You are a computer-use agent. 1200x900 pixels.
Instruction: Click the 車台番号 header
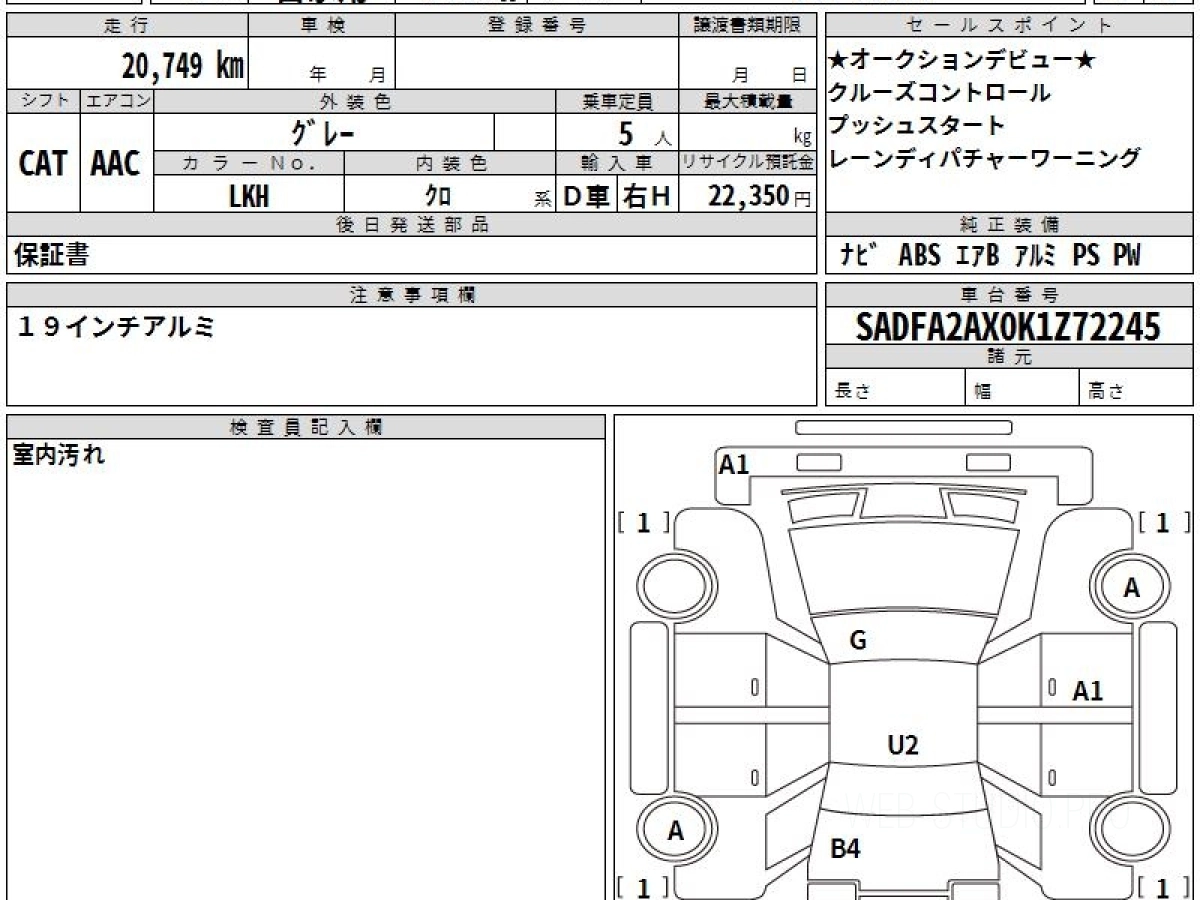1009,295
